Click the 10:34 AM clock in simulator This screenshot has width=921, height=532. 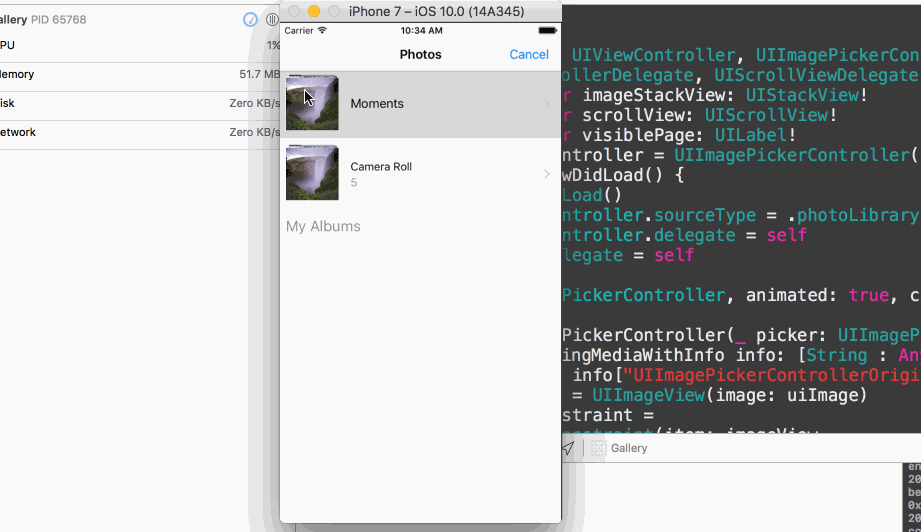click(x=421, y=31)
